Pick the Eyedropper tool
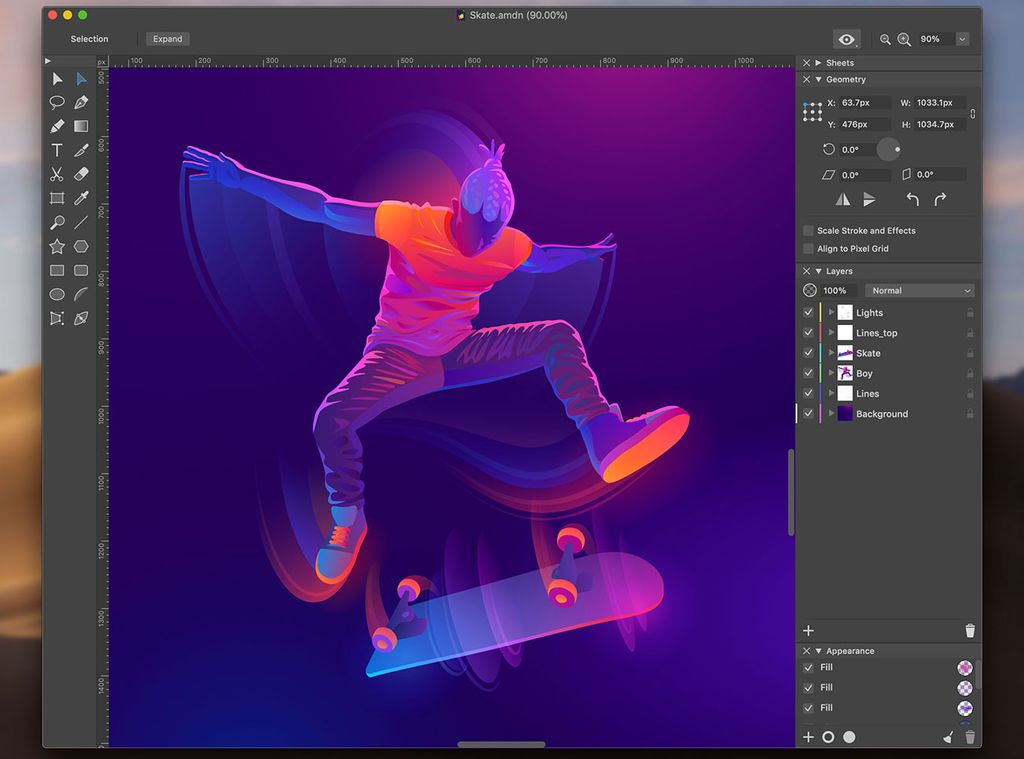 (x=82, y=198)
